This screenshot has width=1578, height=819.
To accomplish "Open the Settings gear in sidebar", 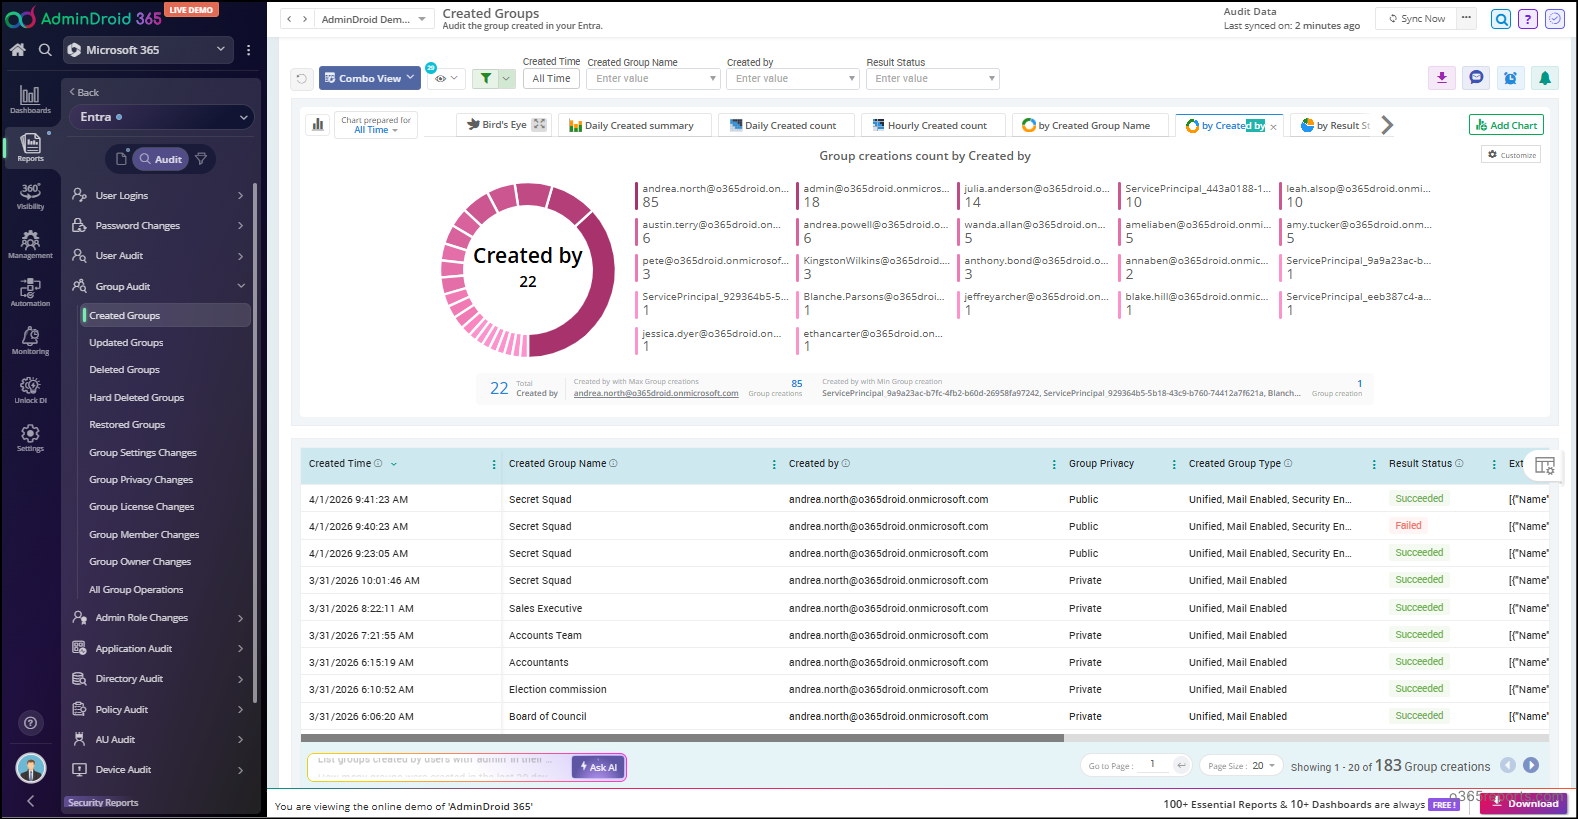I will pos(30,437).
